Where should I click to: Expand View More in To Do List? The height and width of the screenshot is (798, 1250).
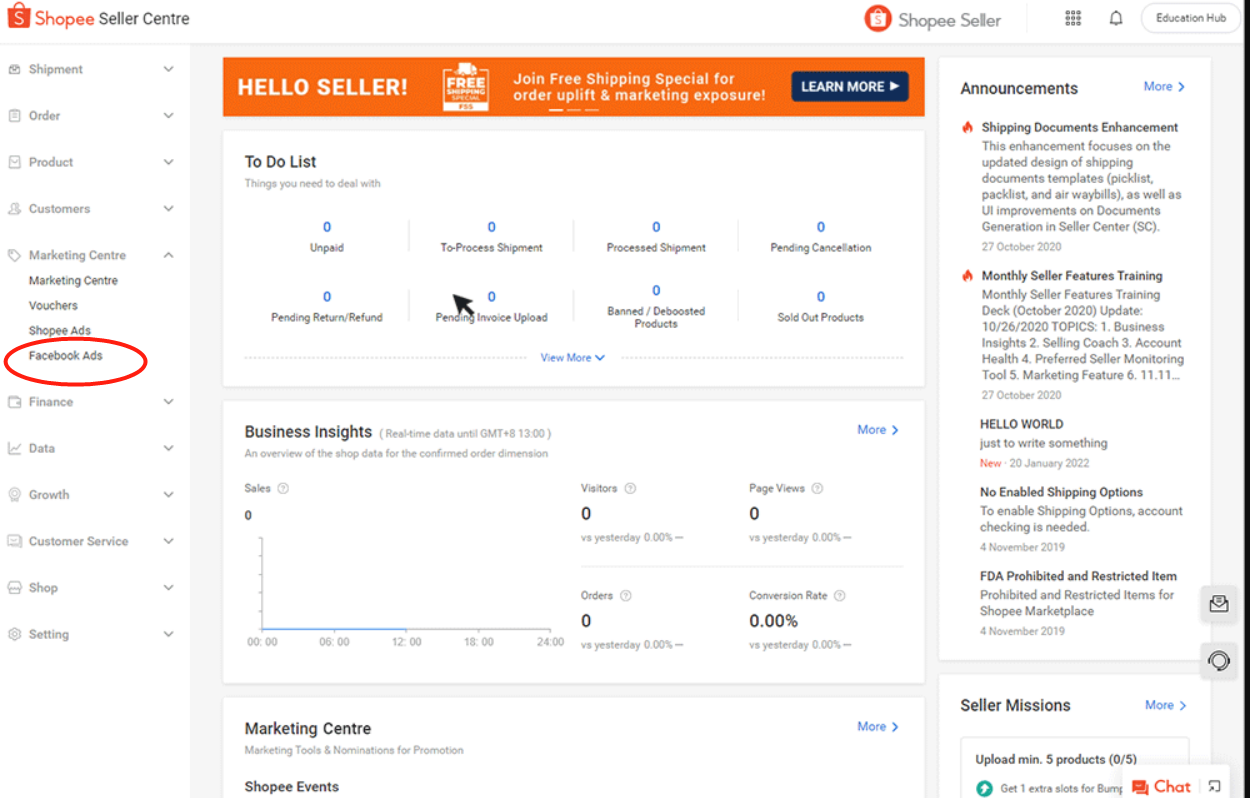click(572, 357)
